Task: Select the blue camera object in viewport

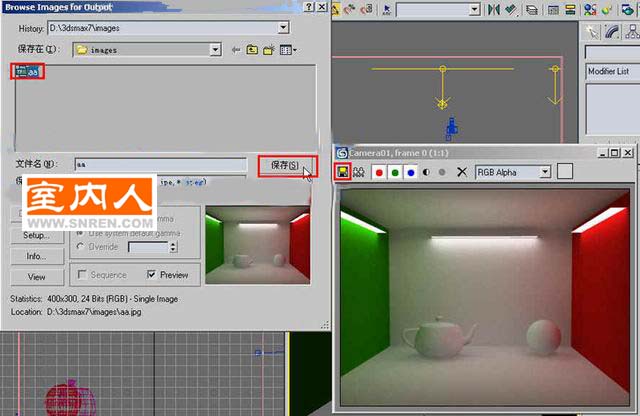Action: (451, 127)
